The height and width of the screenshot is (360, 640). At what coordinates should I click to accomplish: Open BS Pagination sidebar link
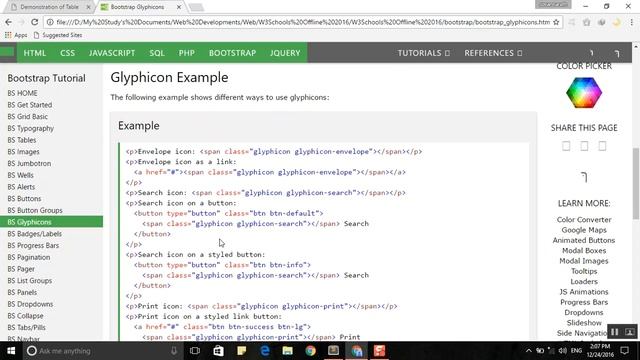pyautogui.click(x=29, y=258)
